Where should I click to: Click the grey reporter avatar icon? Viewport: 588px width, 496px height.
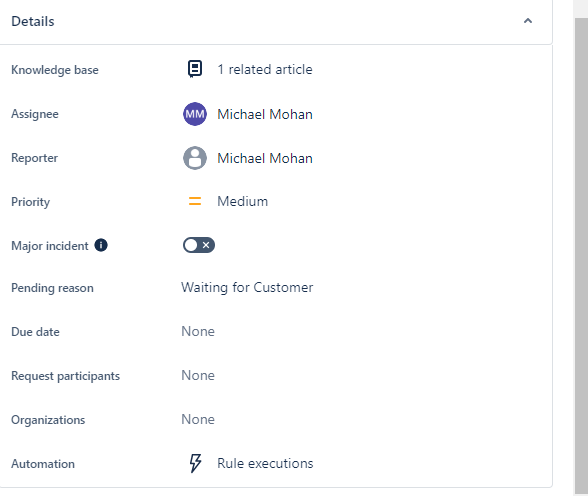tap(195, 158)
